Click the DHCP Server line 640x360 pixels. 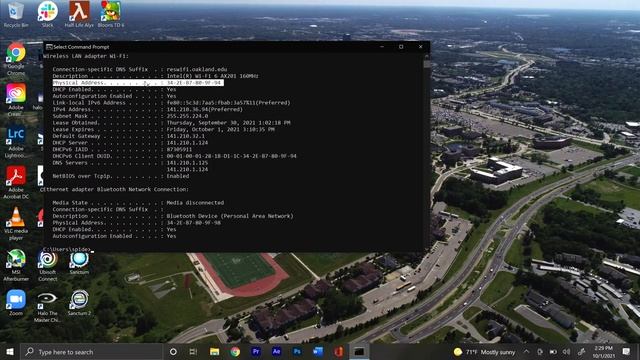coord(130,143)
